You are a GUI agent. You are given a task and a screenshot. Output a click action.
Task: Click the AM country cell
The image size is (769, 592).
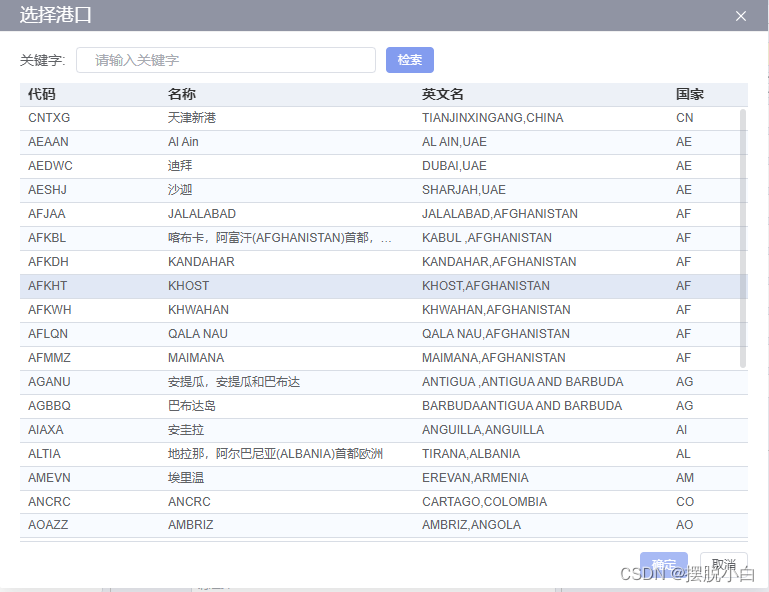pos(685,478)
